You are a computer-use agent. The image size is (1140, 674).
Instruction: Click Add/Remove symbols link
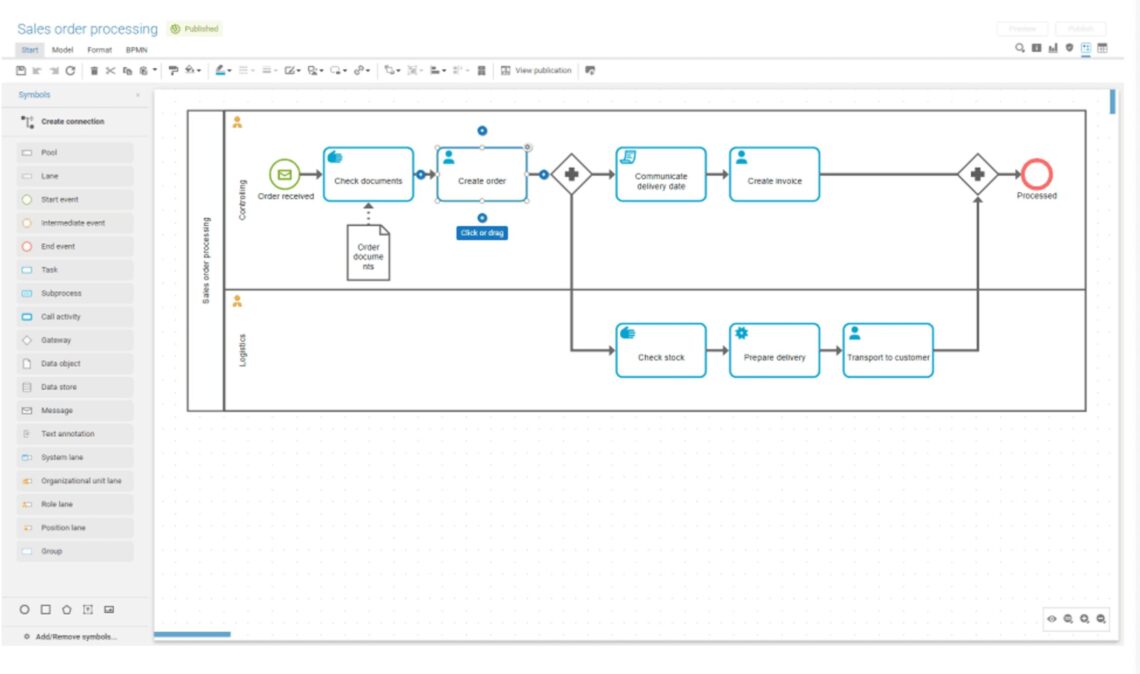coord(75,637)
